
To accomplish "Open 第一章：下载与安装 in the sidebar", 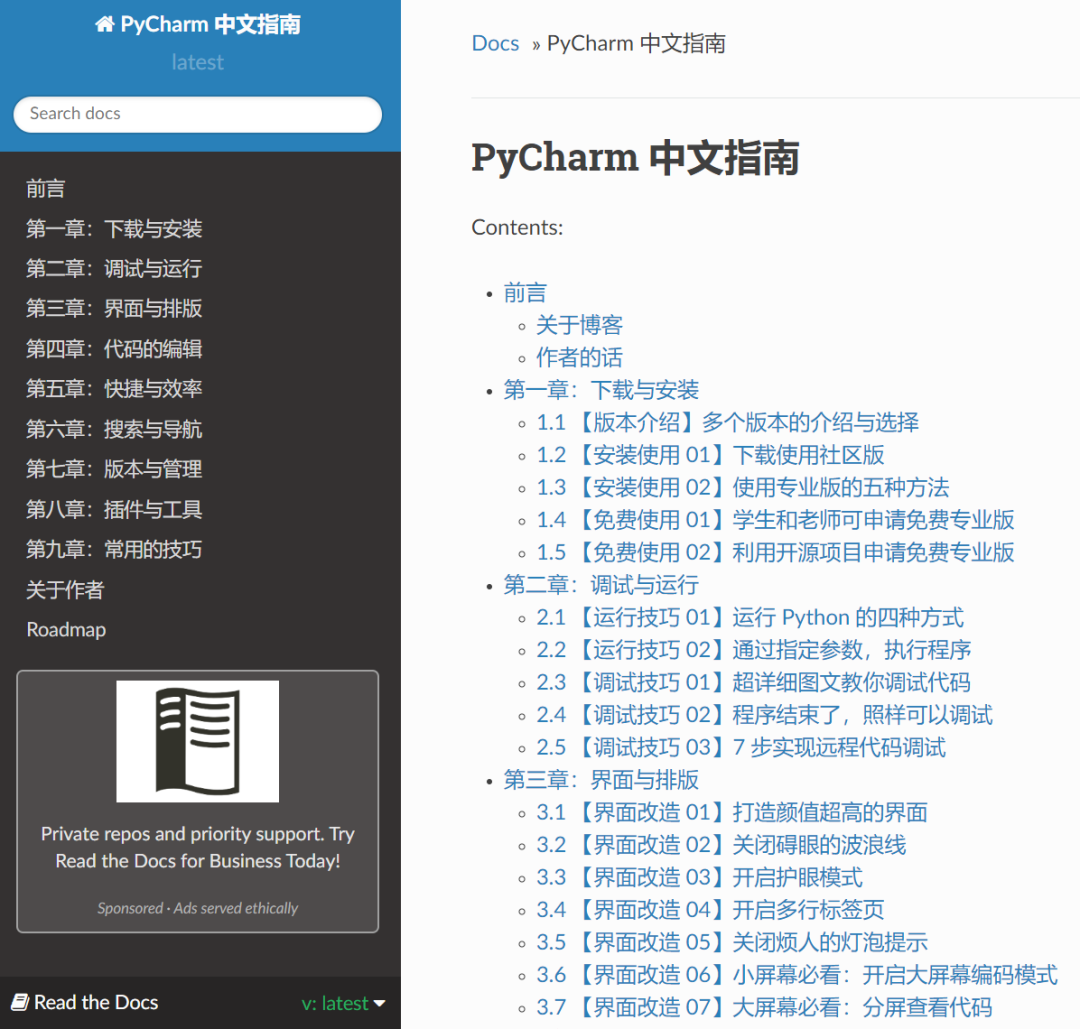I will [114, 228].
